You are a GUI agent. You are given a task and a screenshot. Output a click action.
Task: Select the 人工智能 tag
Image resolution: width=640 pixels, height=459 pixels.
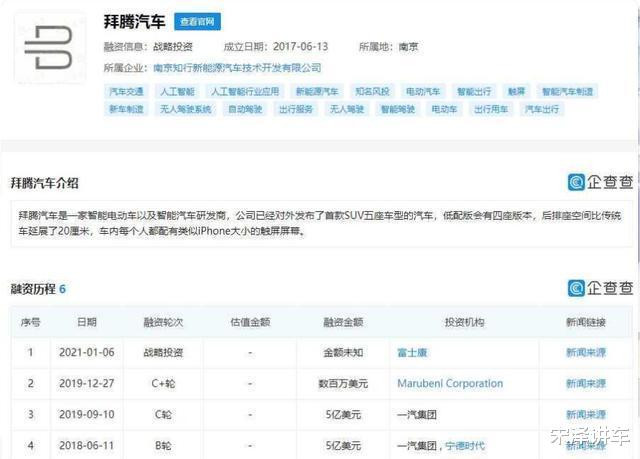177,91
